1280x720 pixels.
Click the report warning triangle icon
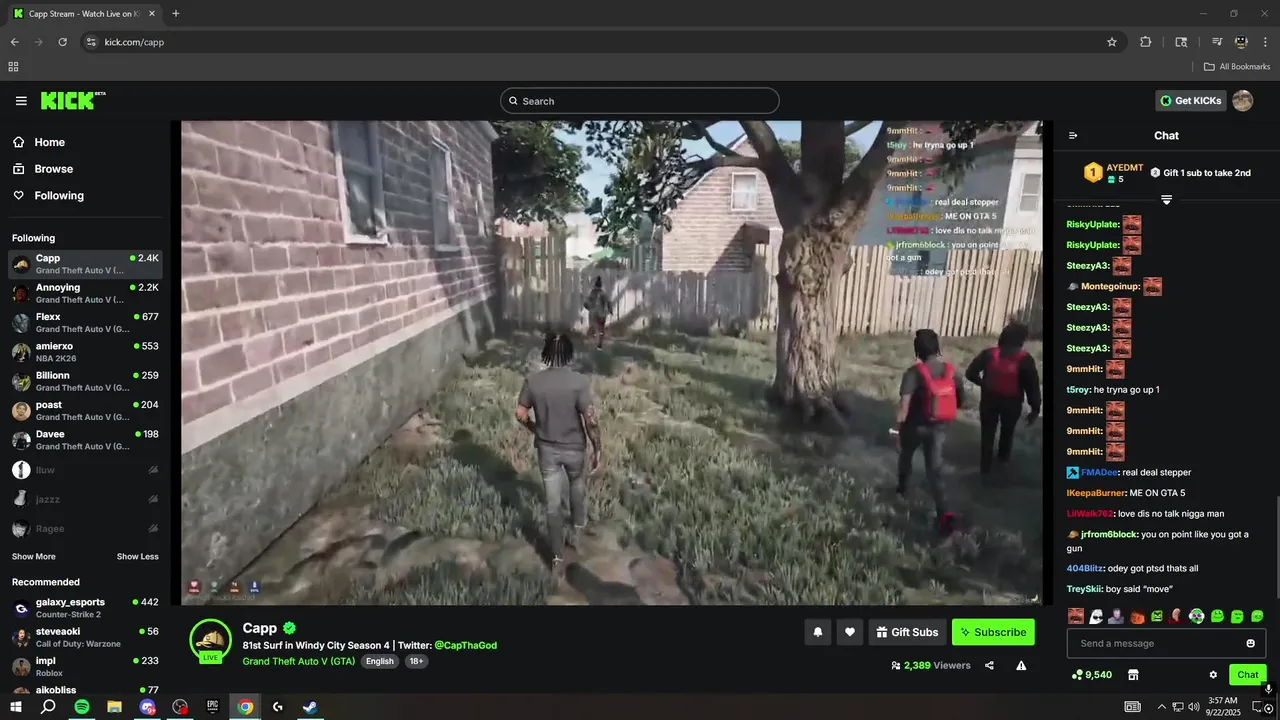coord(1021,665)
